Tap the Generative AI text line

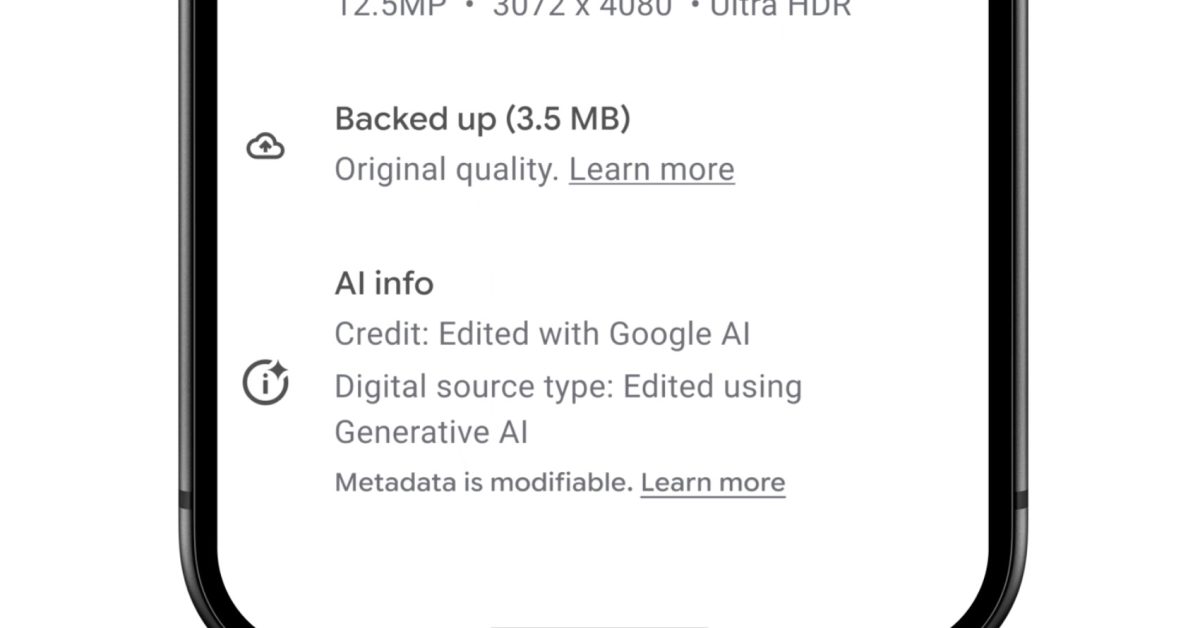tap(431, 433)
